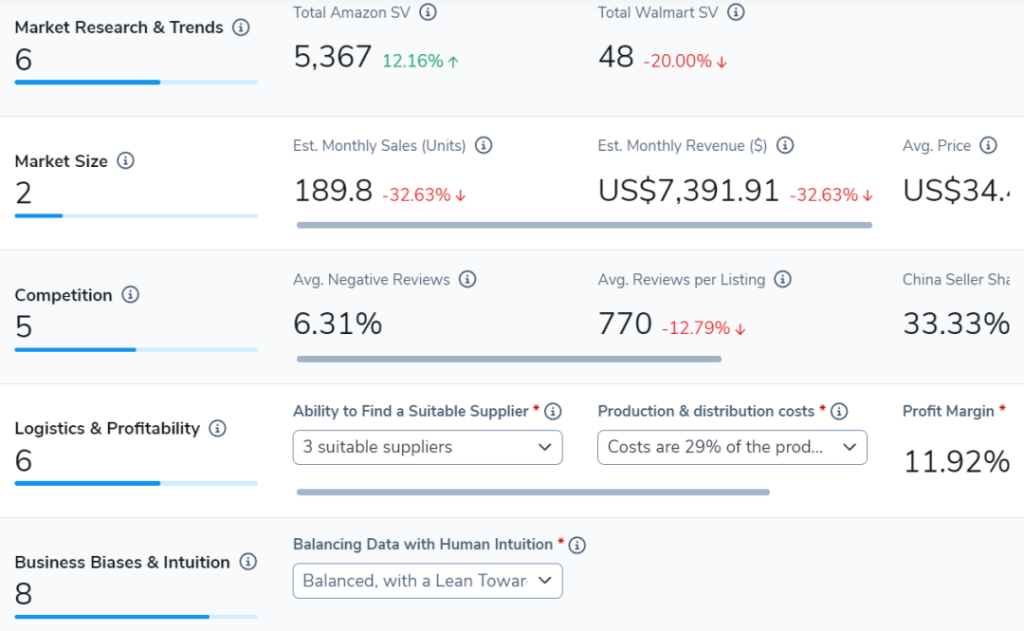This screenshot has width=1024, height=631.
Task: Click Logistics & Profitability info icon
Action: click(218, 429)
